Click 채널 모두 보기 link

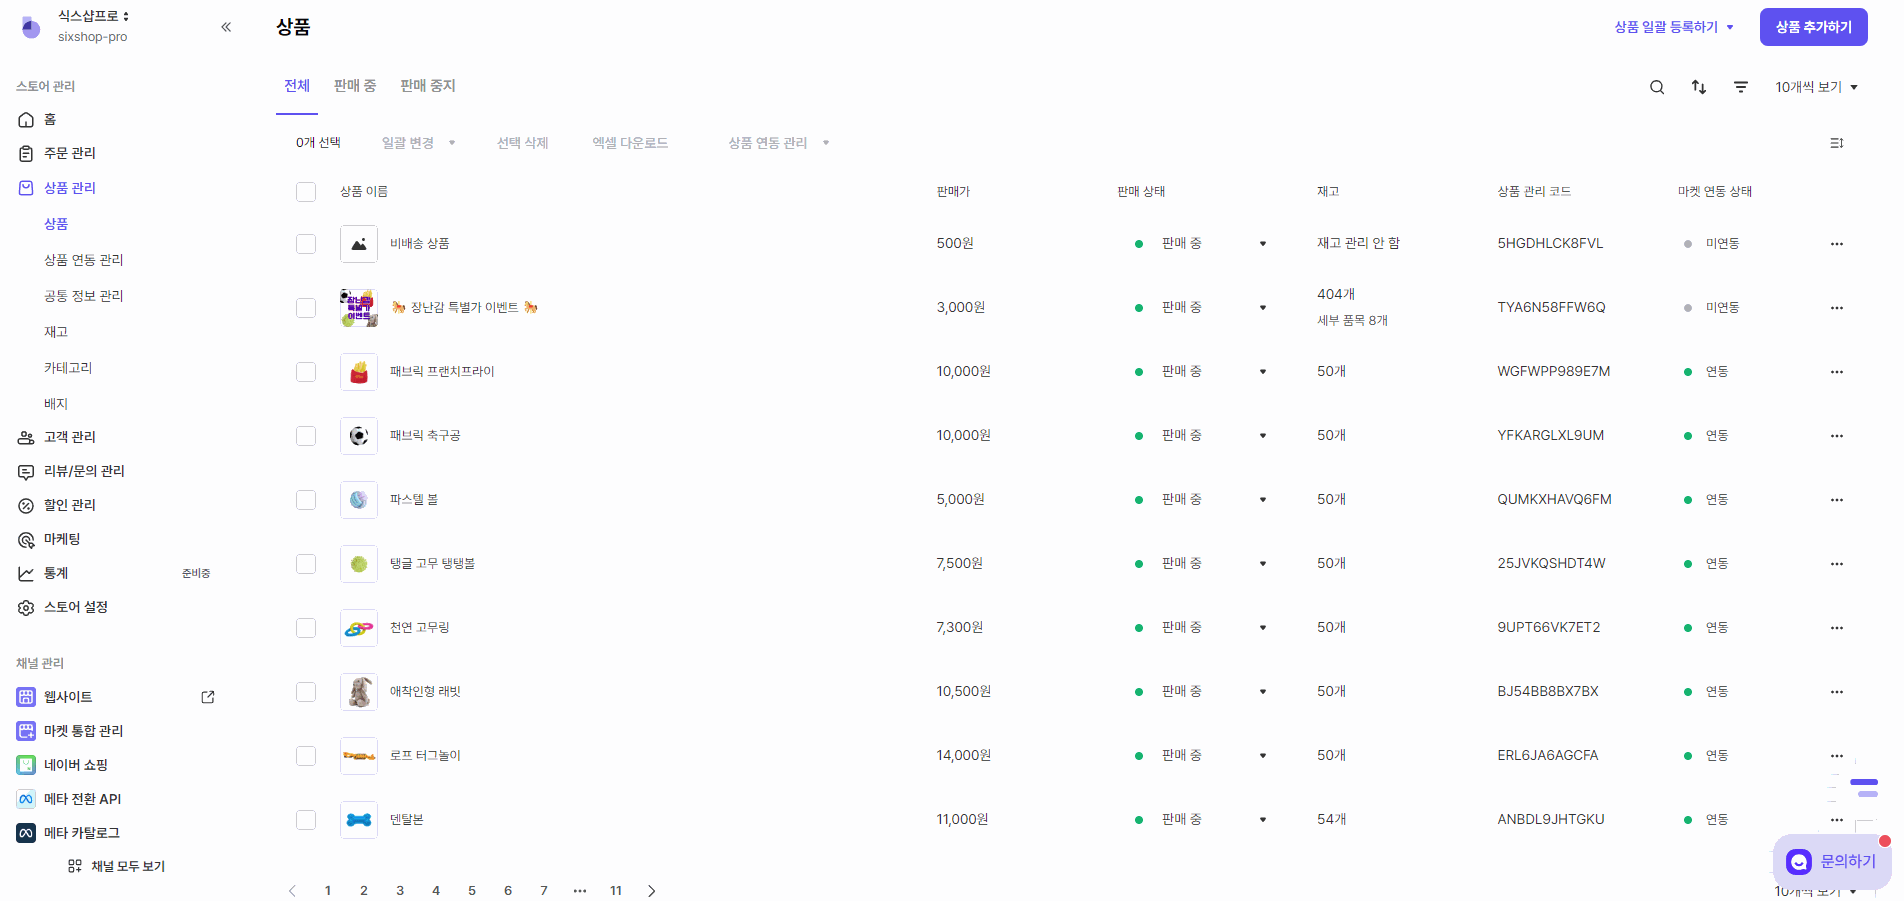point(116,866)
